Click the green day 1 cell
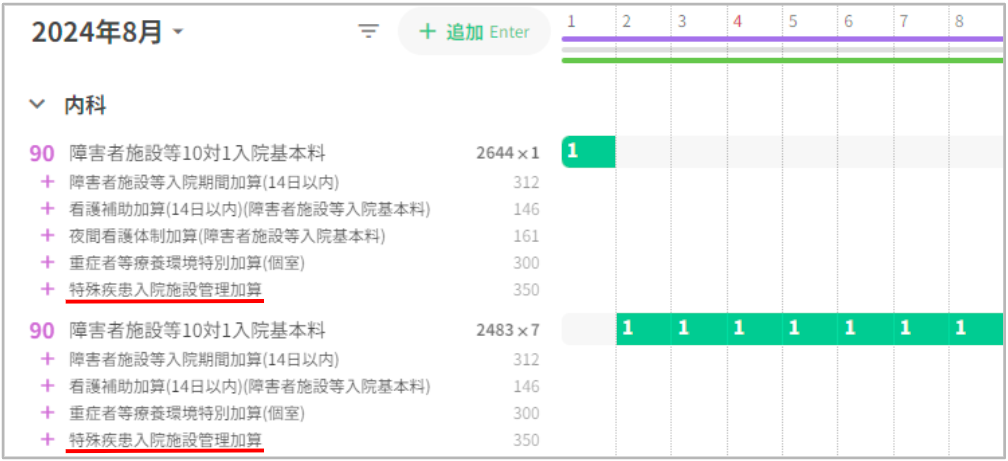 (x=588, y=152)
